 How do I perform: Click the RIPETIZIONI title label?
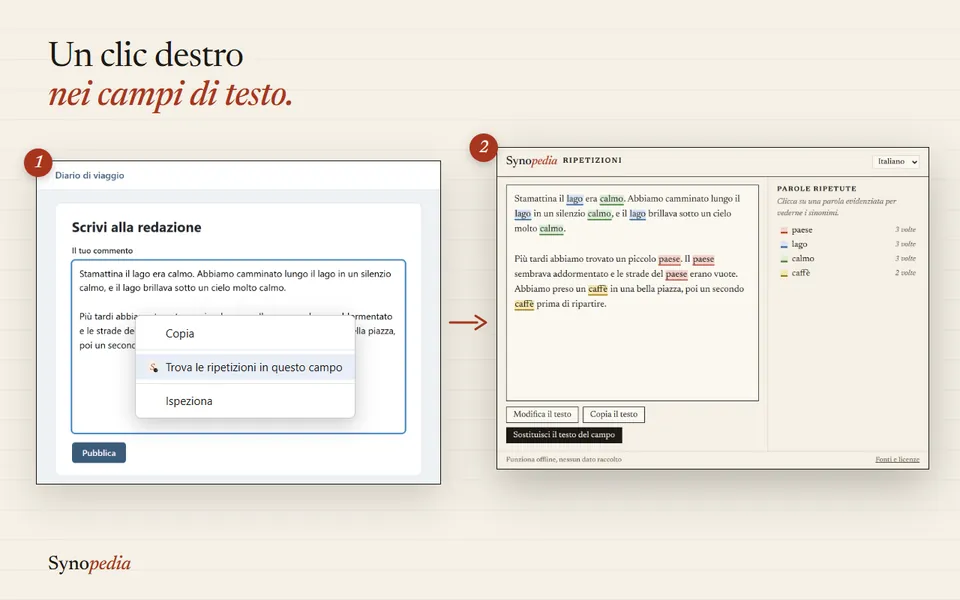click(592, 160)
